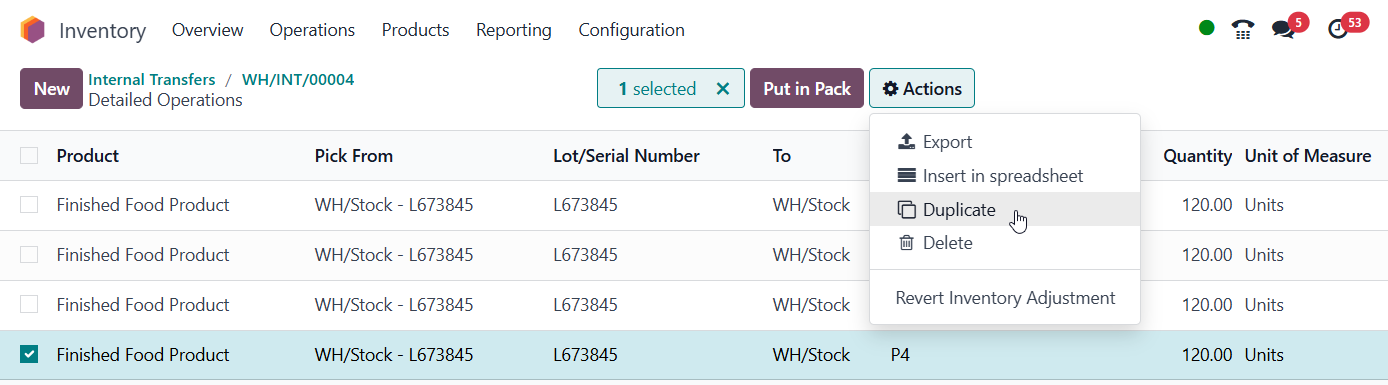Go to Internal Transfers breadcrumb link
This screenshot has width=1388, height=385.
pos(152,79)
